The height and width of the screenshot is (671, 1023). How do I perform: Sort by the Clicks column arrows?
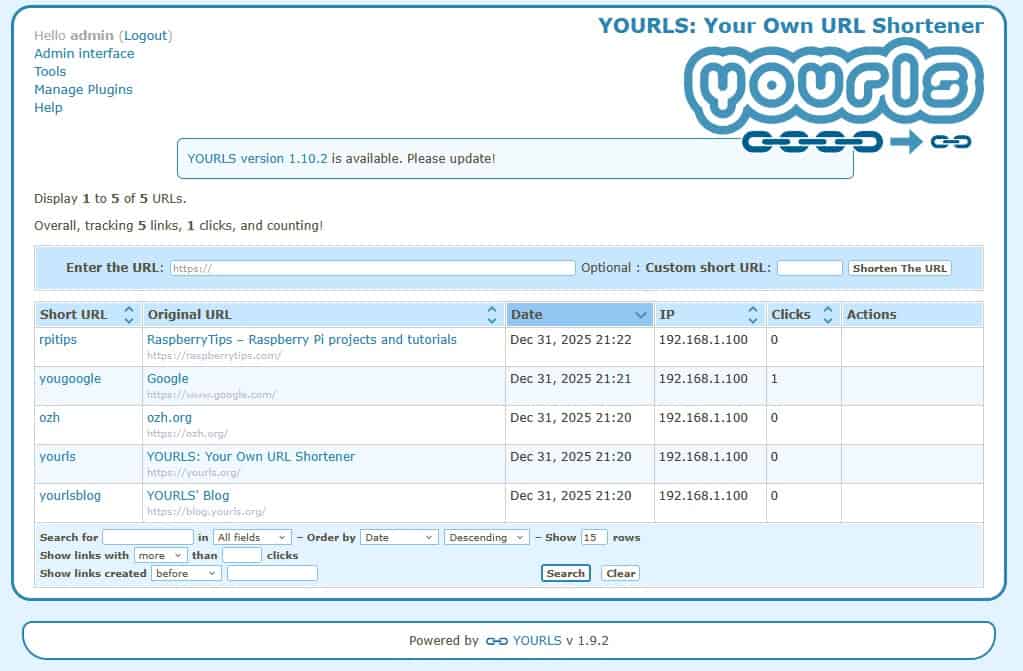[827, 315]
